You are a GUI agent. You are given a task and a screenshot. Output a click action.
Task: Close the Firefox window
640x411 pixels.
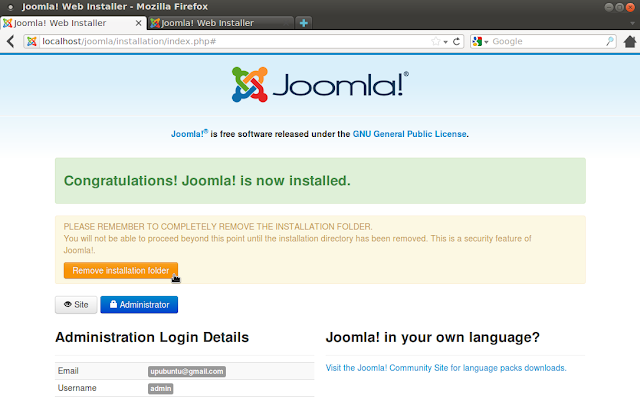coord(631,7)
